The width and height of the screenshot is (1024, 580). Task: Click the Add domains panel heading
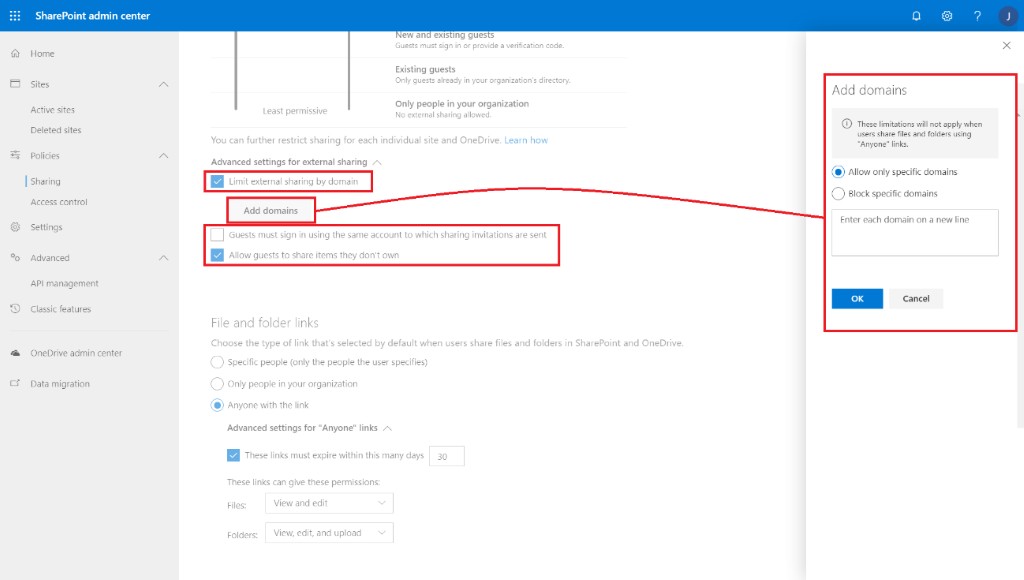click(x=869, y=90)
